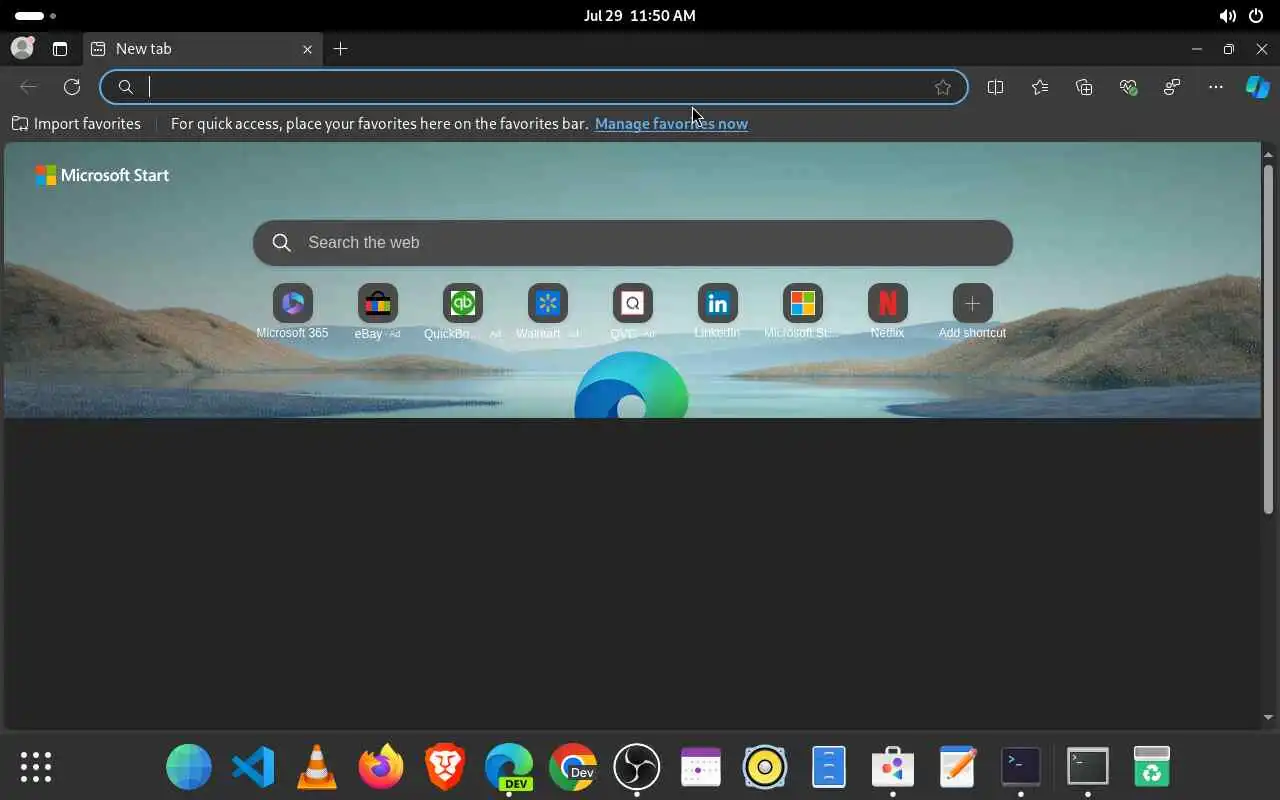This screenshot has height=800, width=1280.
Task: Open Manage favorites now link
Action: click(x=671, y=124)
